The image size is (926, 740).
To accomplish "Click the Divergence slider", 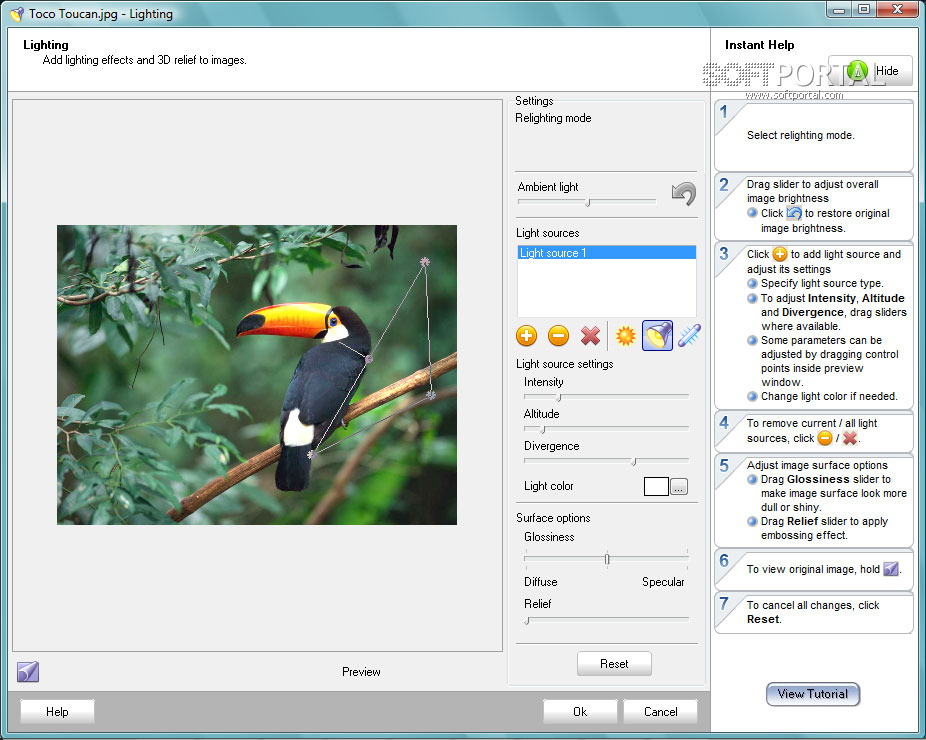I will click(607, 461).
